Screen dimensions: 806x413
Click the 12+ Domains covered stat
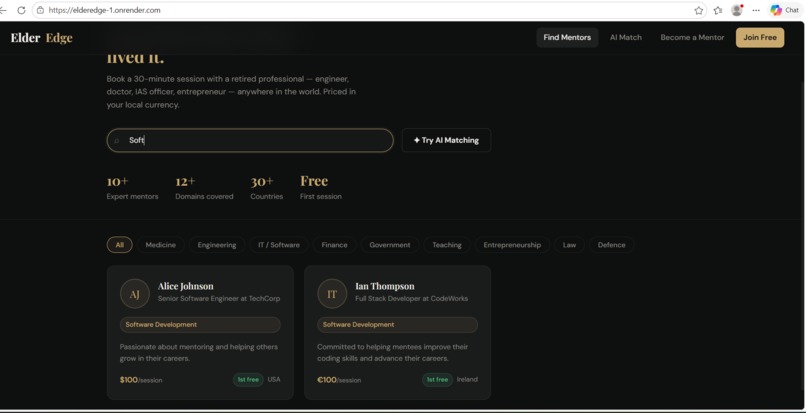pos(204,188)
